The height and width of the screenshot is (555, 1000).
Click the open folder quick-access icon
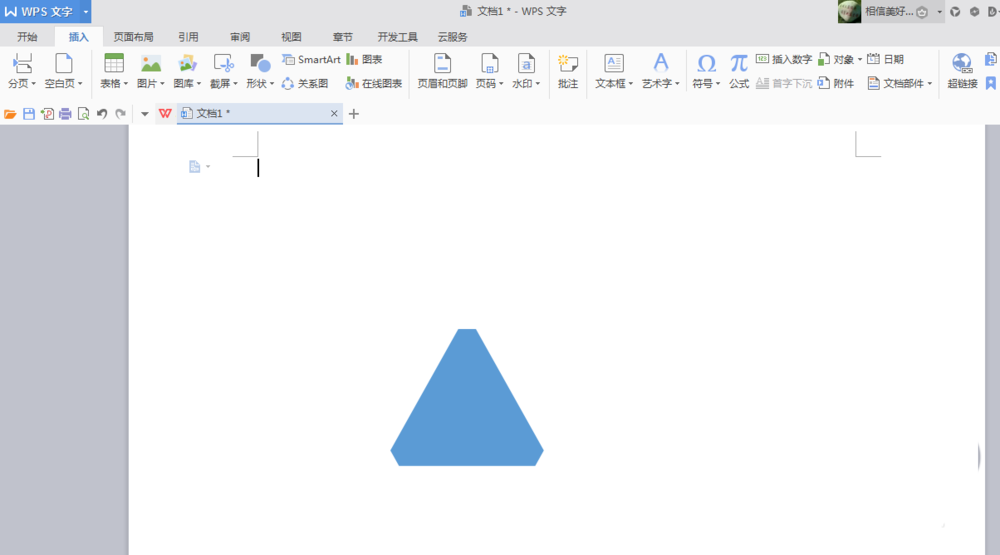10,114
